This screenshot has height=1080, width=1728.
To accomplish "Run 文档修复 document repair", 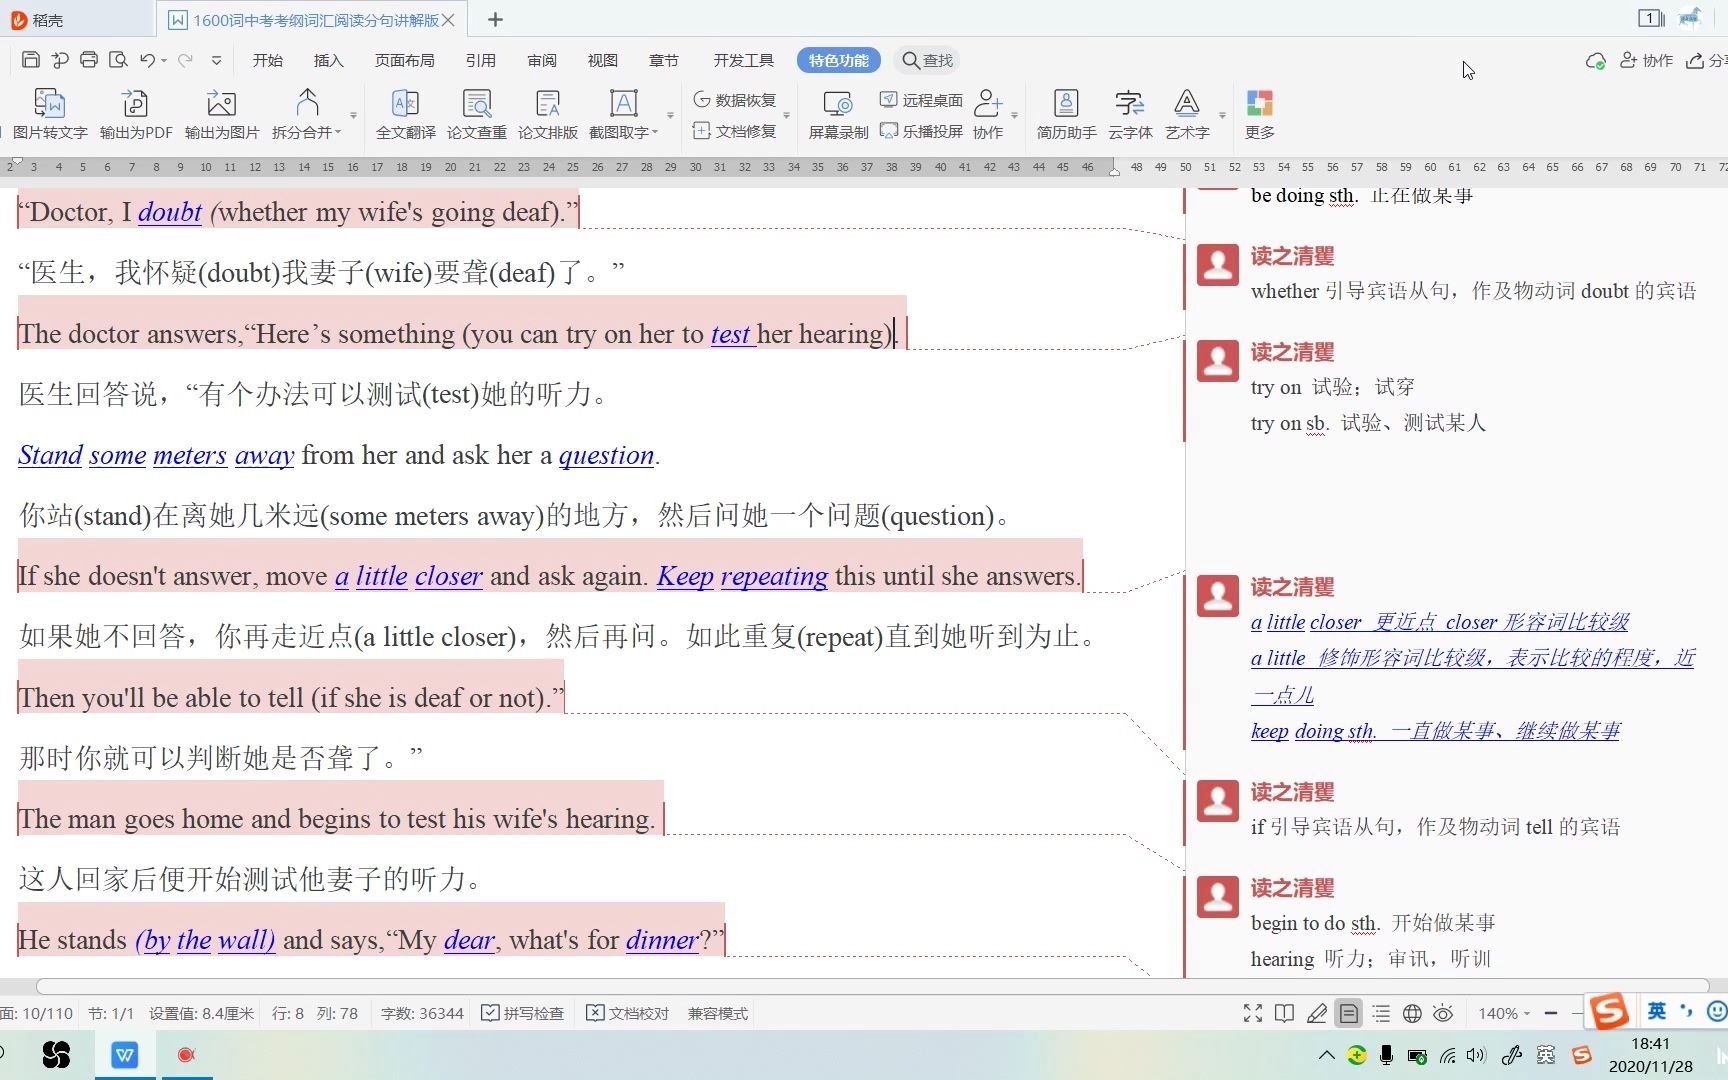I will (736, 131).
